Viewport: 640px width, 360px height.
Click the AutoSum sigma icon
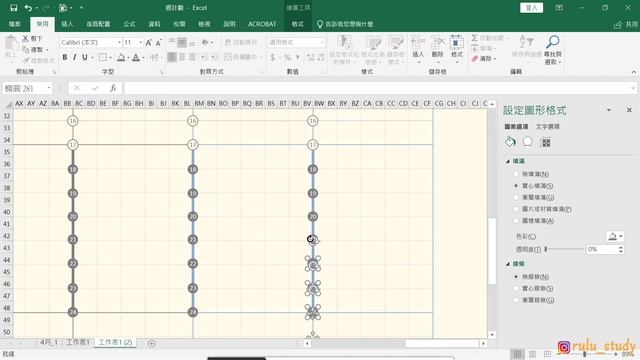pyautogui.click(x=474, y=38)
